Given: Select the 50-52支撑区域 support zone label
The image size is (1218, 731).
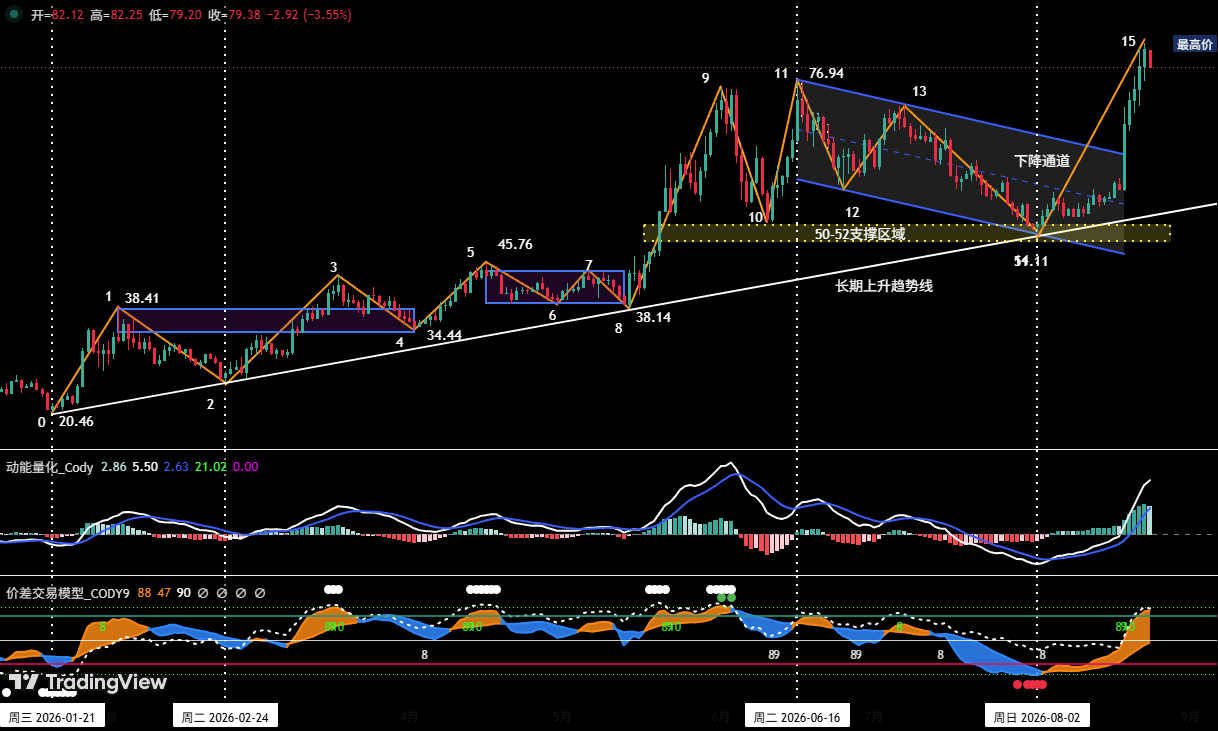Looking at the screenshot, I should (860, 234).
